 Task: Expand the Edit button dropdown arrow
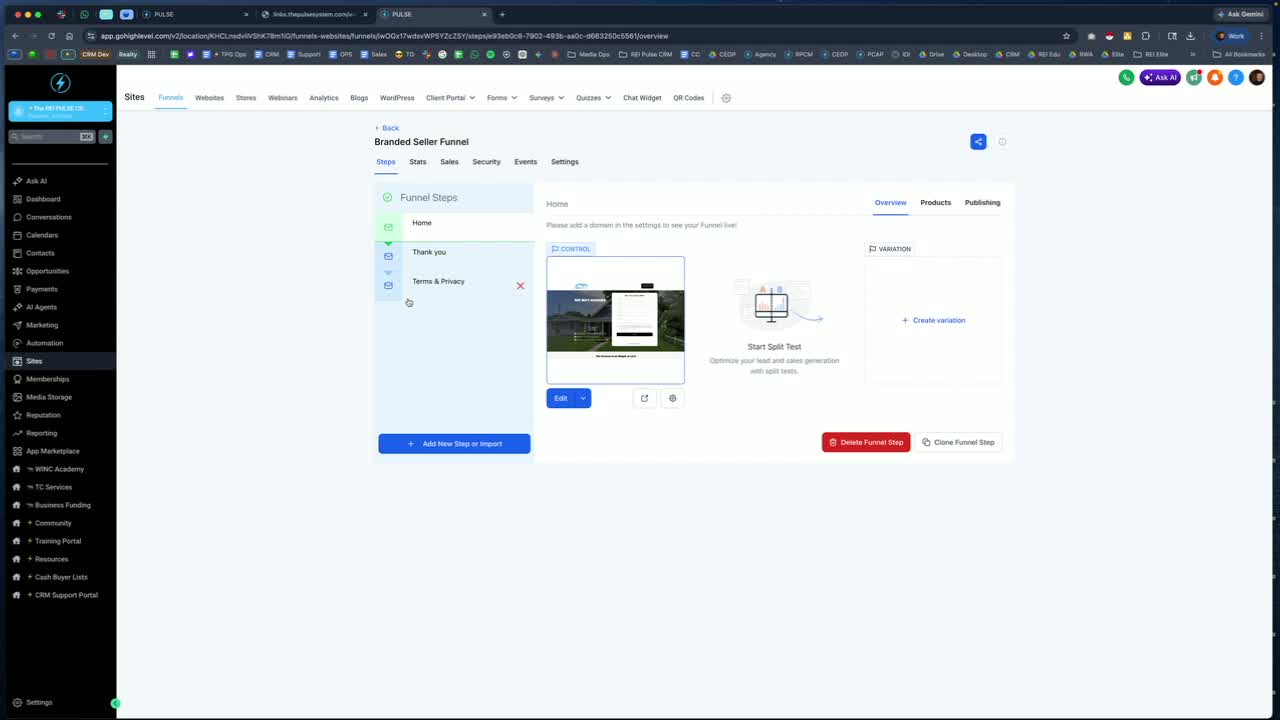pos(583,398)
